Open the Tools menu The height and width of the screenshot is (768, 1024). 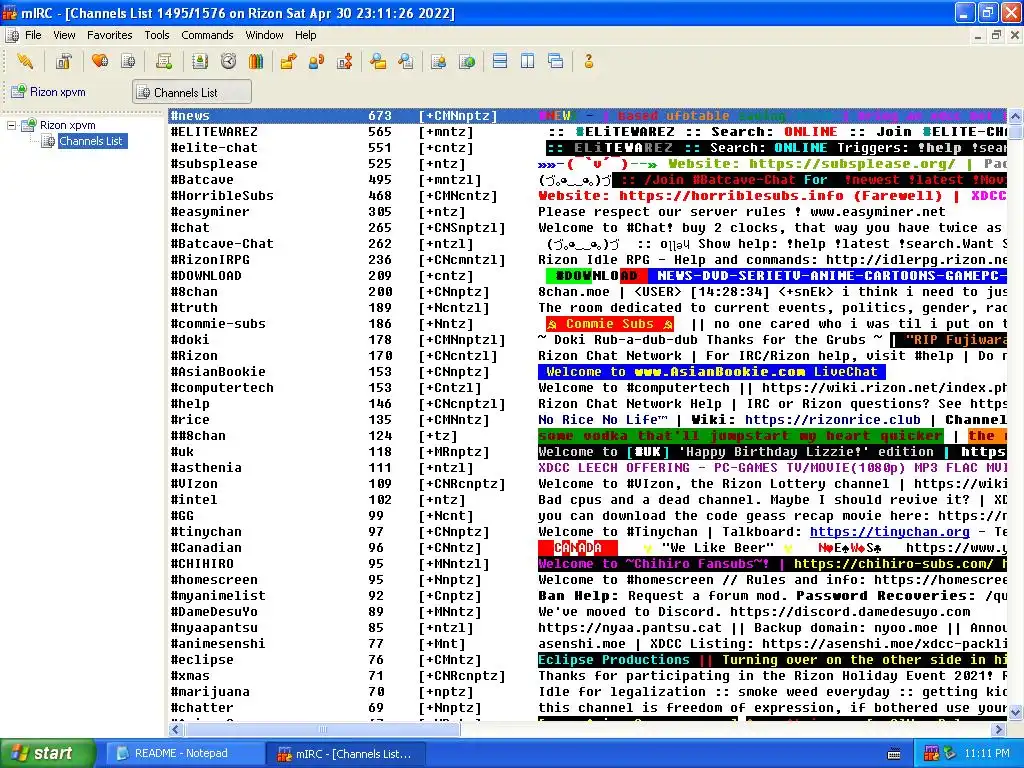(x=157, y=35)
